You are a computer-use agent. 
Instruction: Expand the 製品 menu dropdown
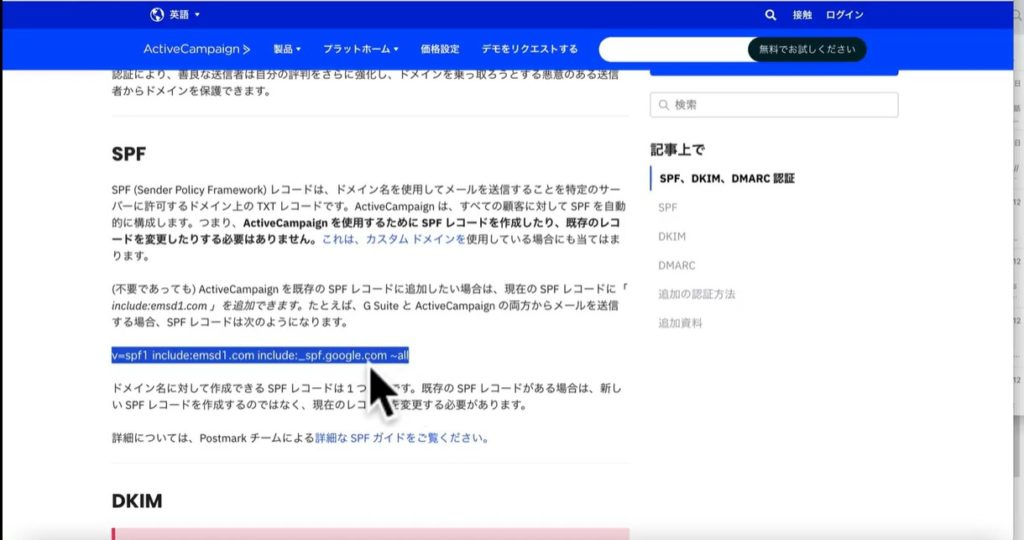287,49
